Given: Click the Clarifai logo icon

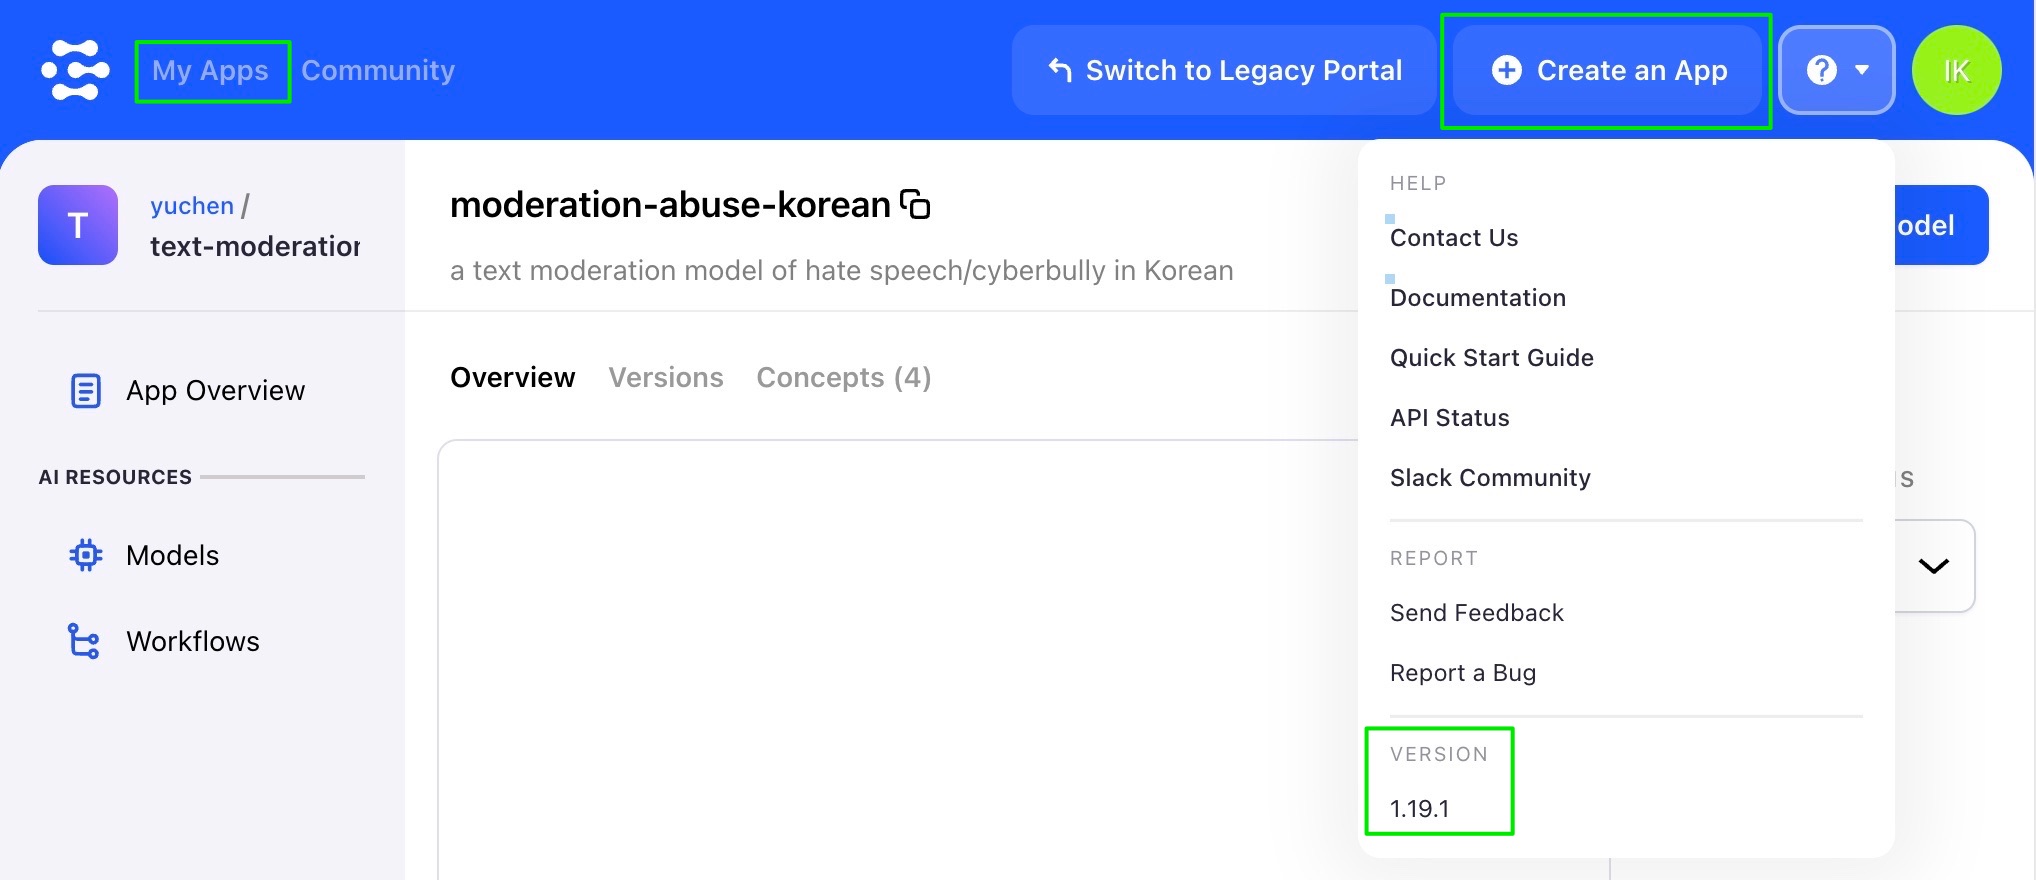Looking at the screenshot, I should pos(75,70).
